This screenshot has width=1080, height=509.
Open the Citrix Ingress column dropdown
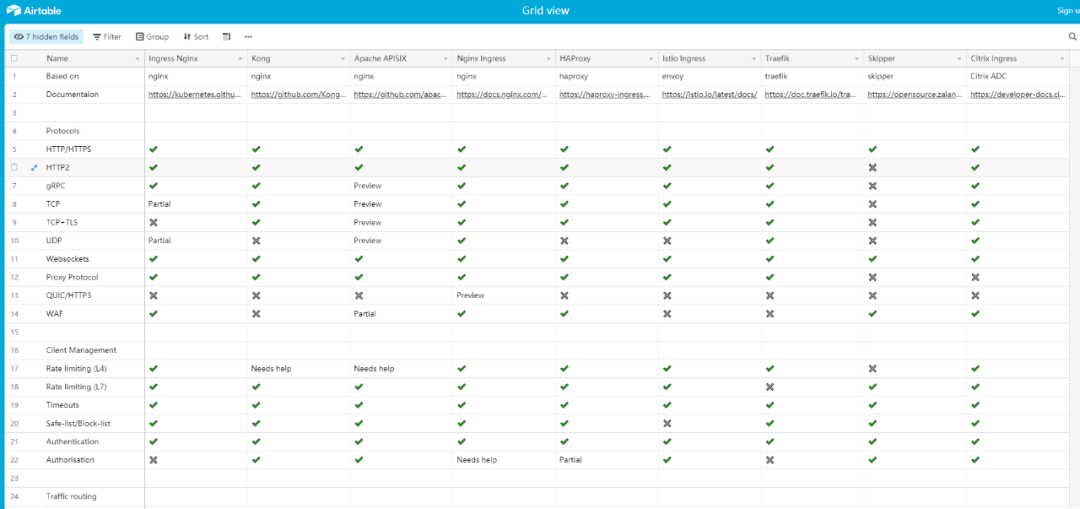click(x=1063, y=59)
